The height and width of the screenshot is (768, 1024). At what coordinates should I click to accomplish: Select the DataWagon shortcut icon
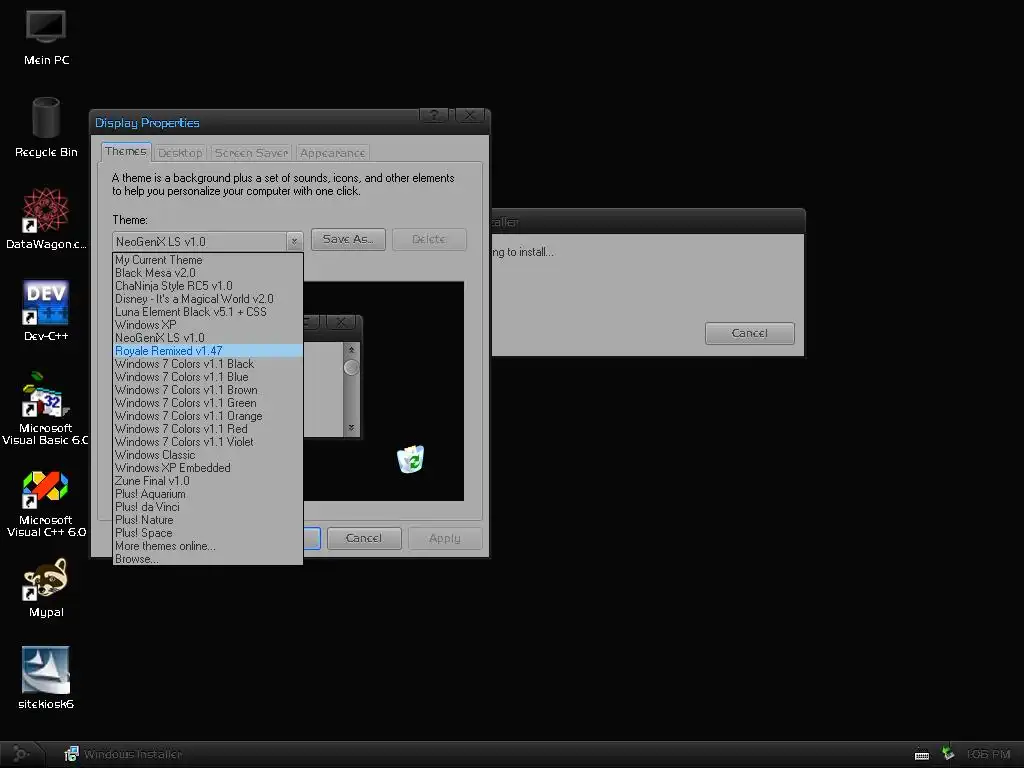[x=46, y=219]
